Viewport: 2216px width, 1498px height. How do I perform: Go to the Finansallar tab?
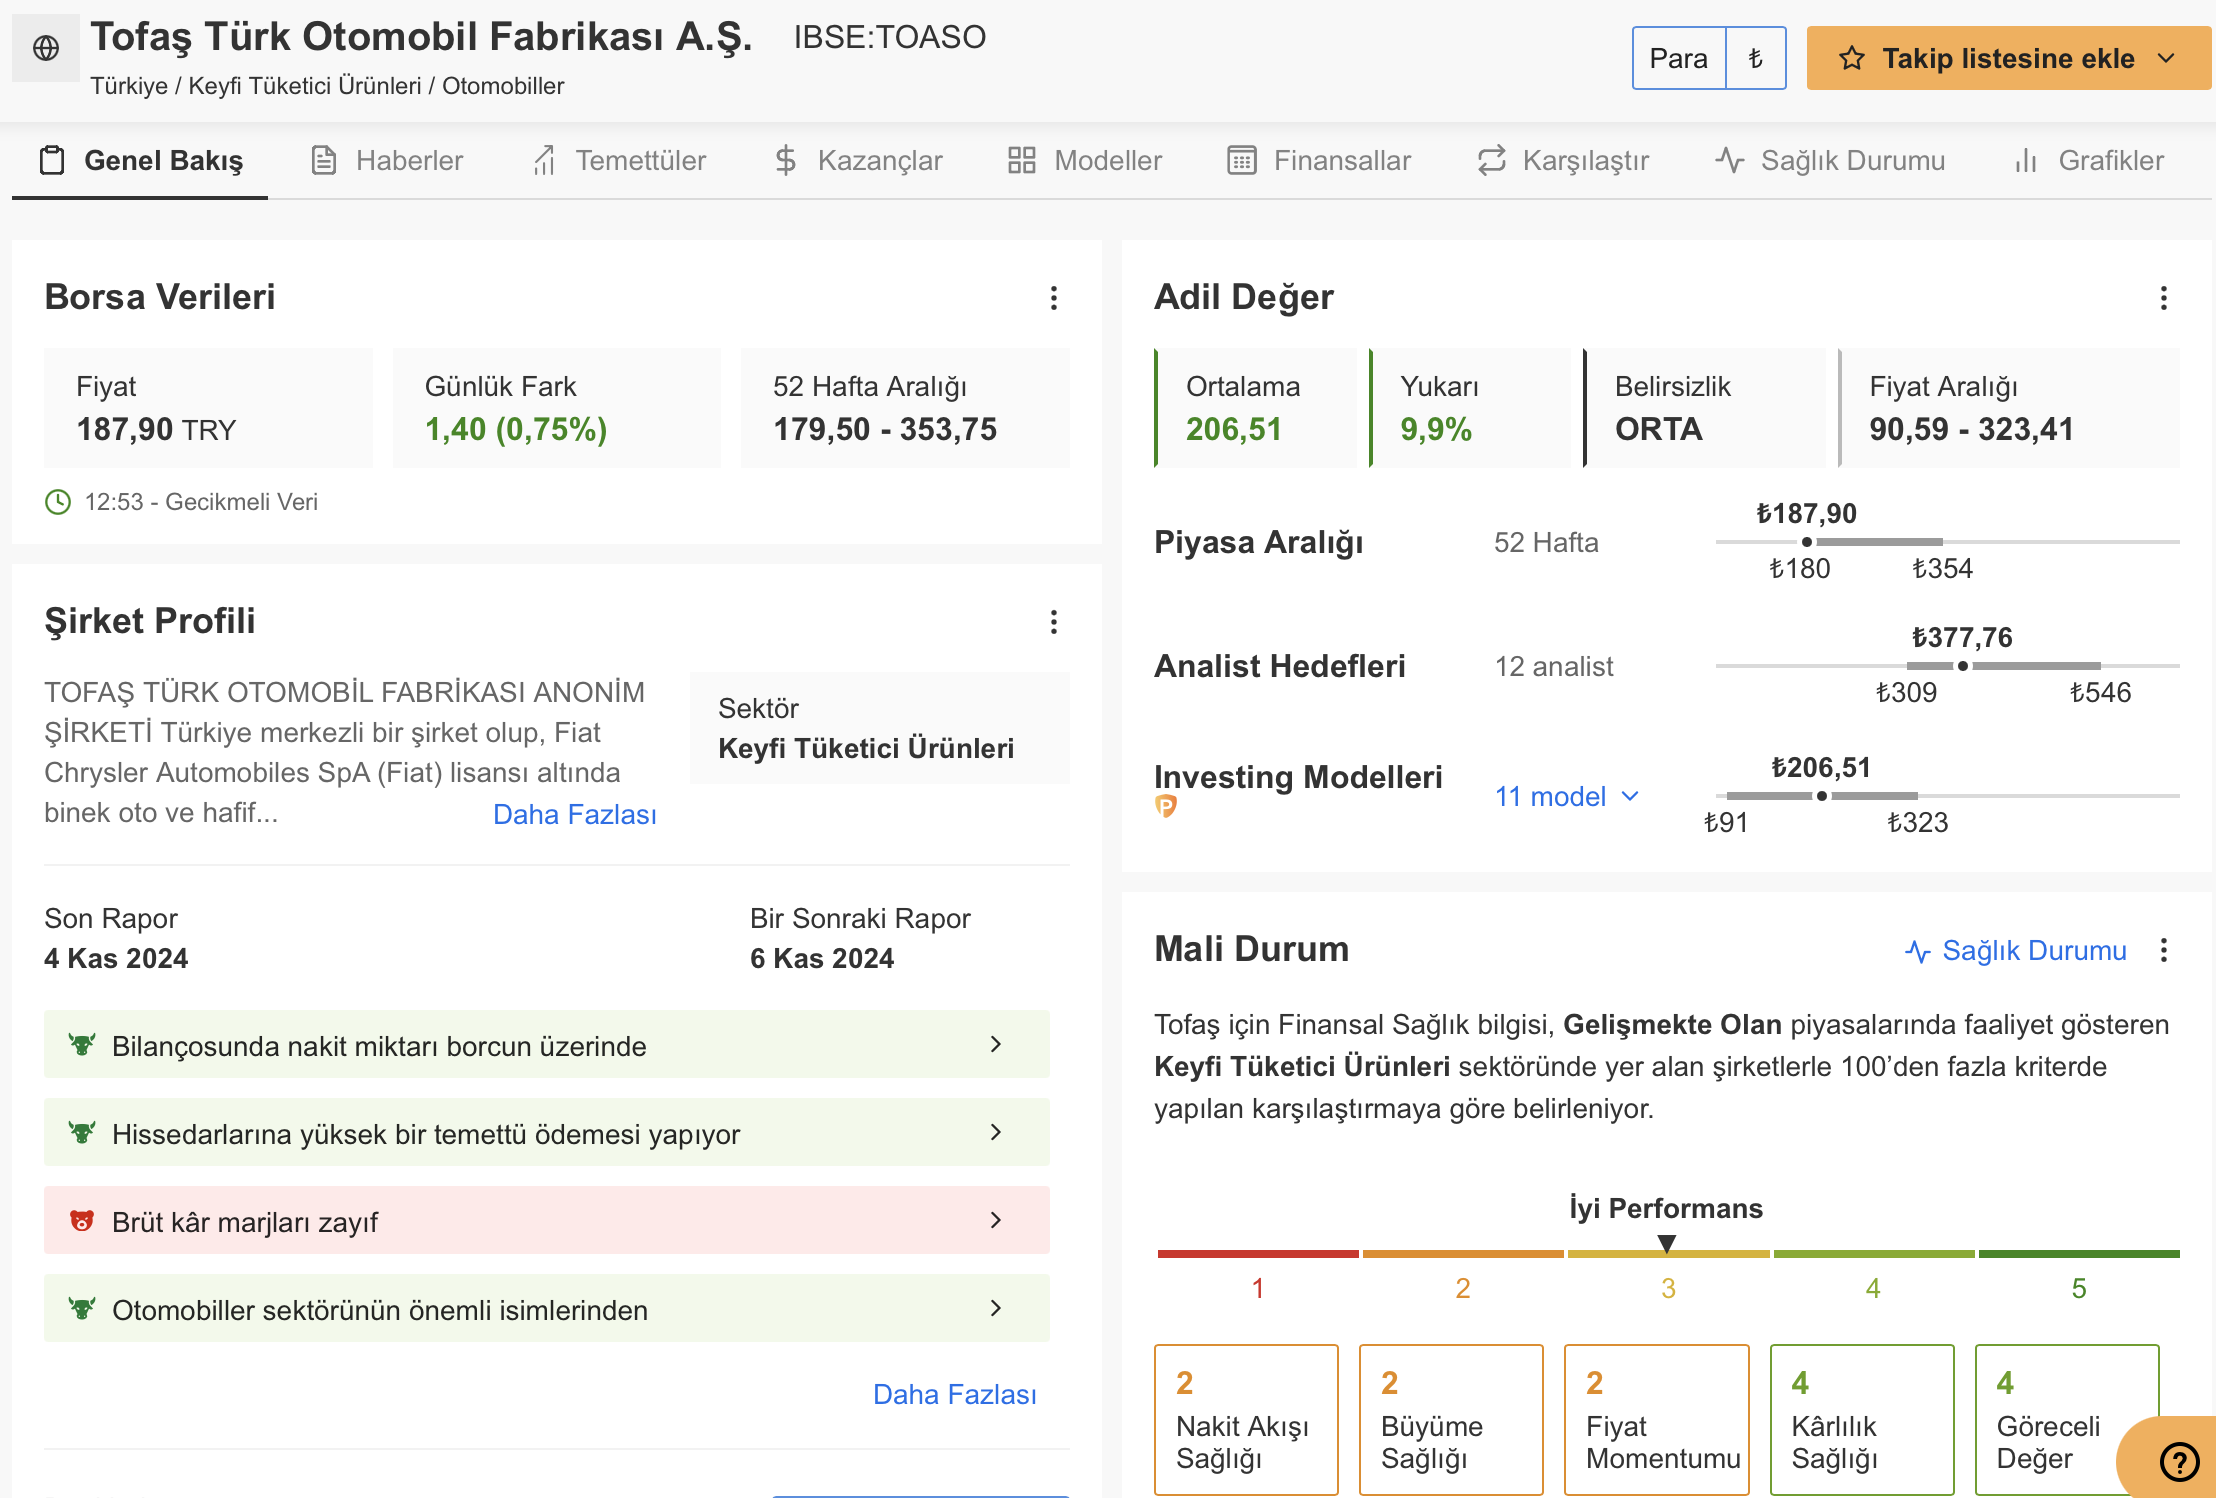pos(1319,160)
